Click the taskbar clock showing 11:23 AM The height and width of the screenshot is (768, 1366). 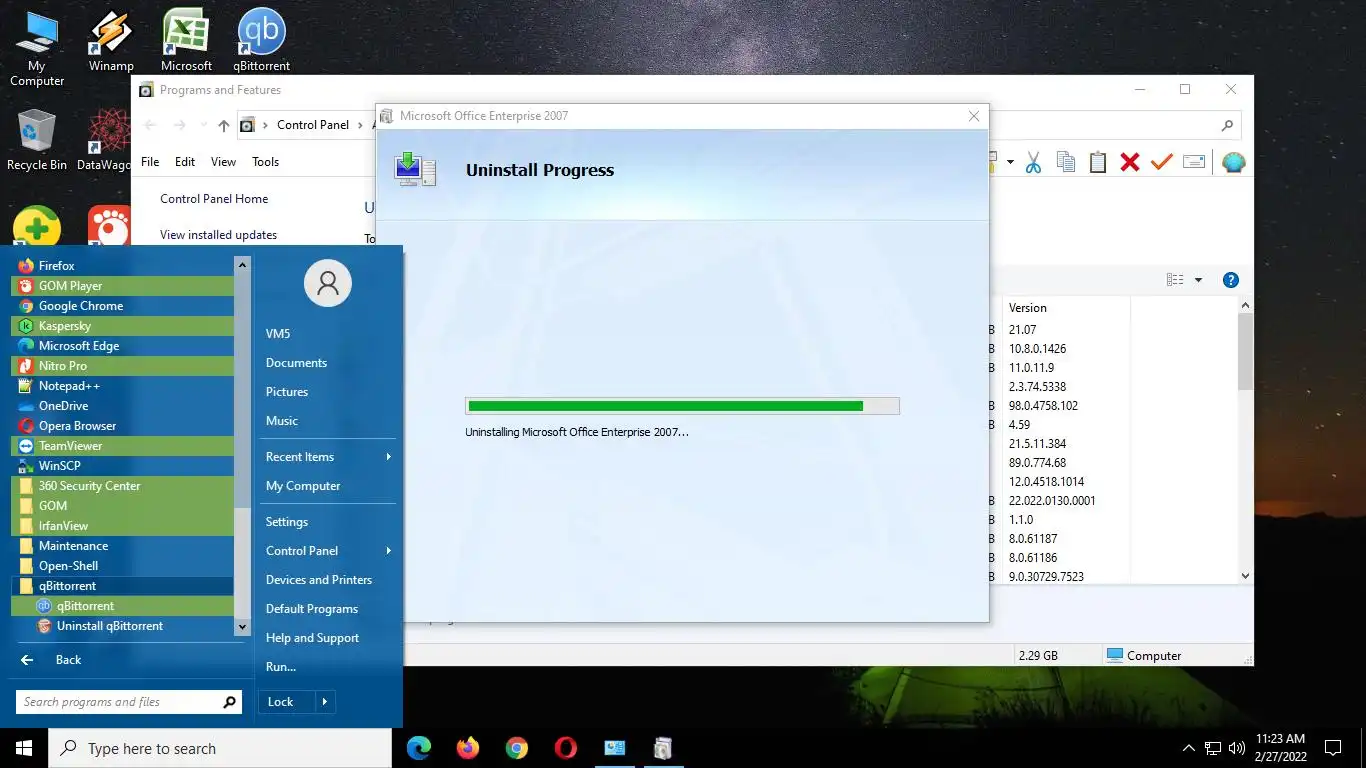pyautogui.click(x=1280, y=748)
